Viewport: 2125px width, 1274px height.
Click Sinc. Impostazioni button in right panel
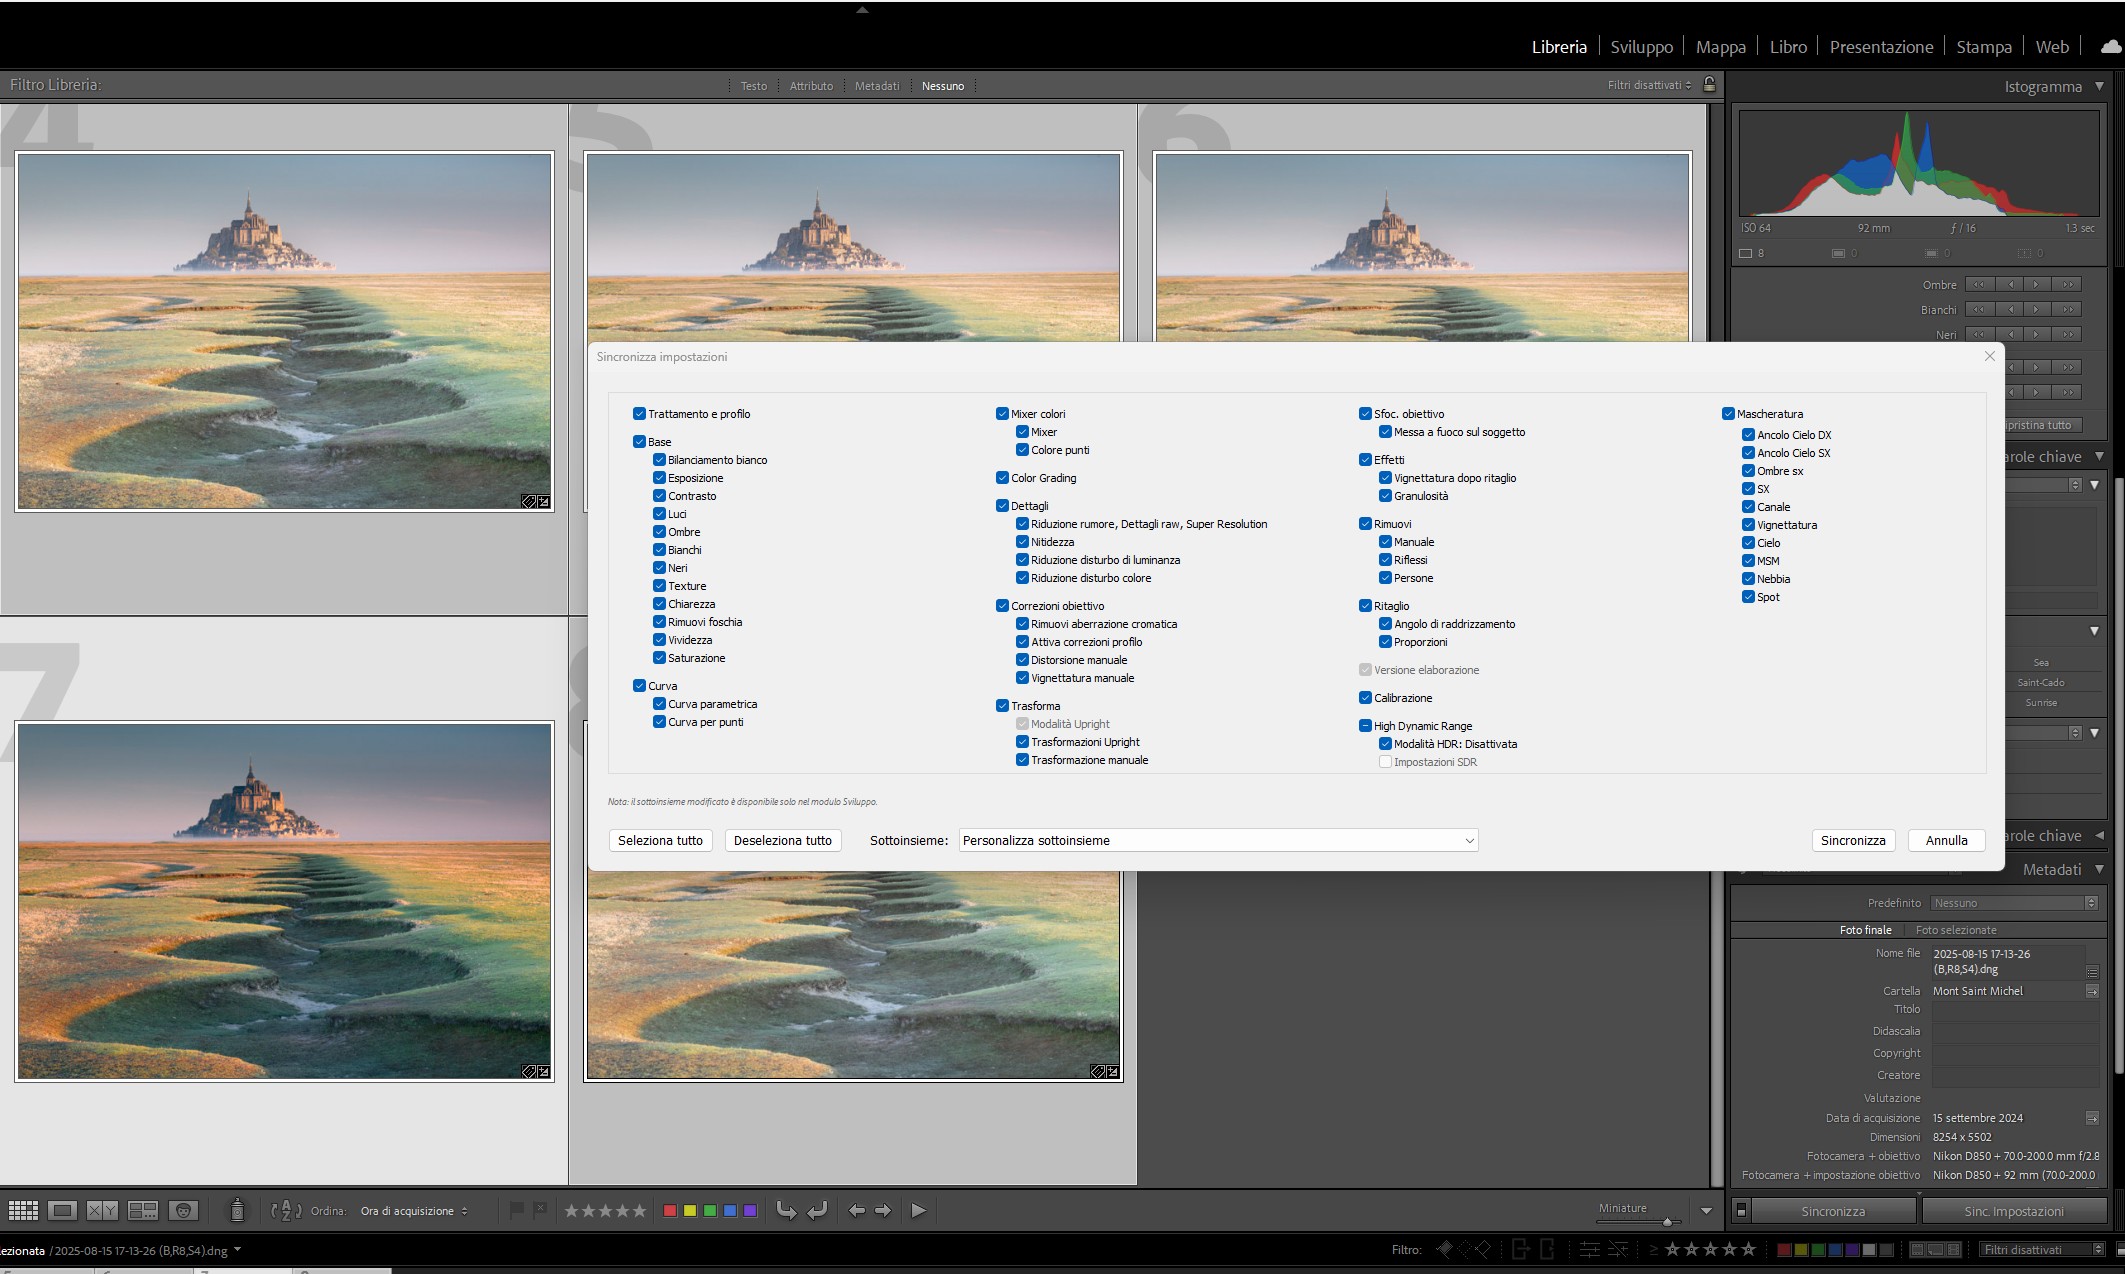pos(2014,1211)
